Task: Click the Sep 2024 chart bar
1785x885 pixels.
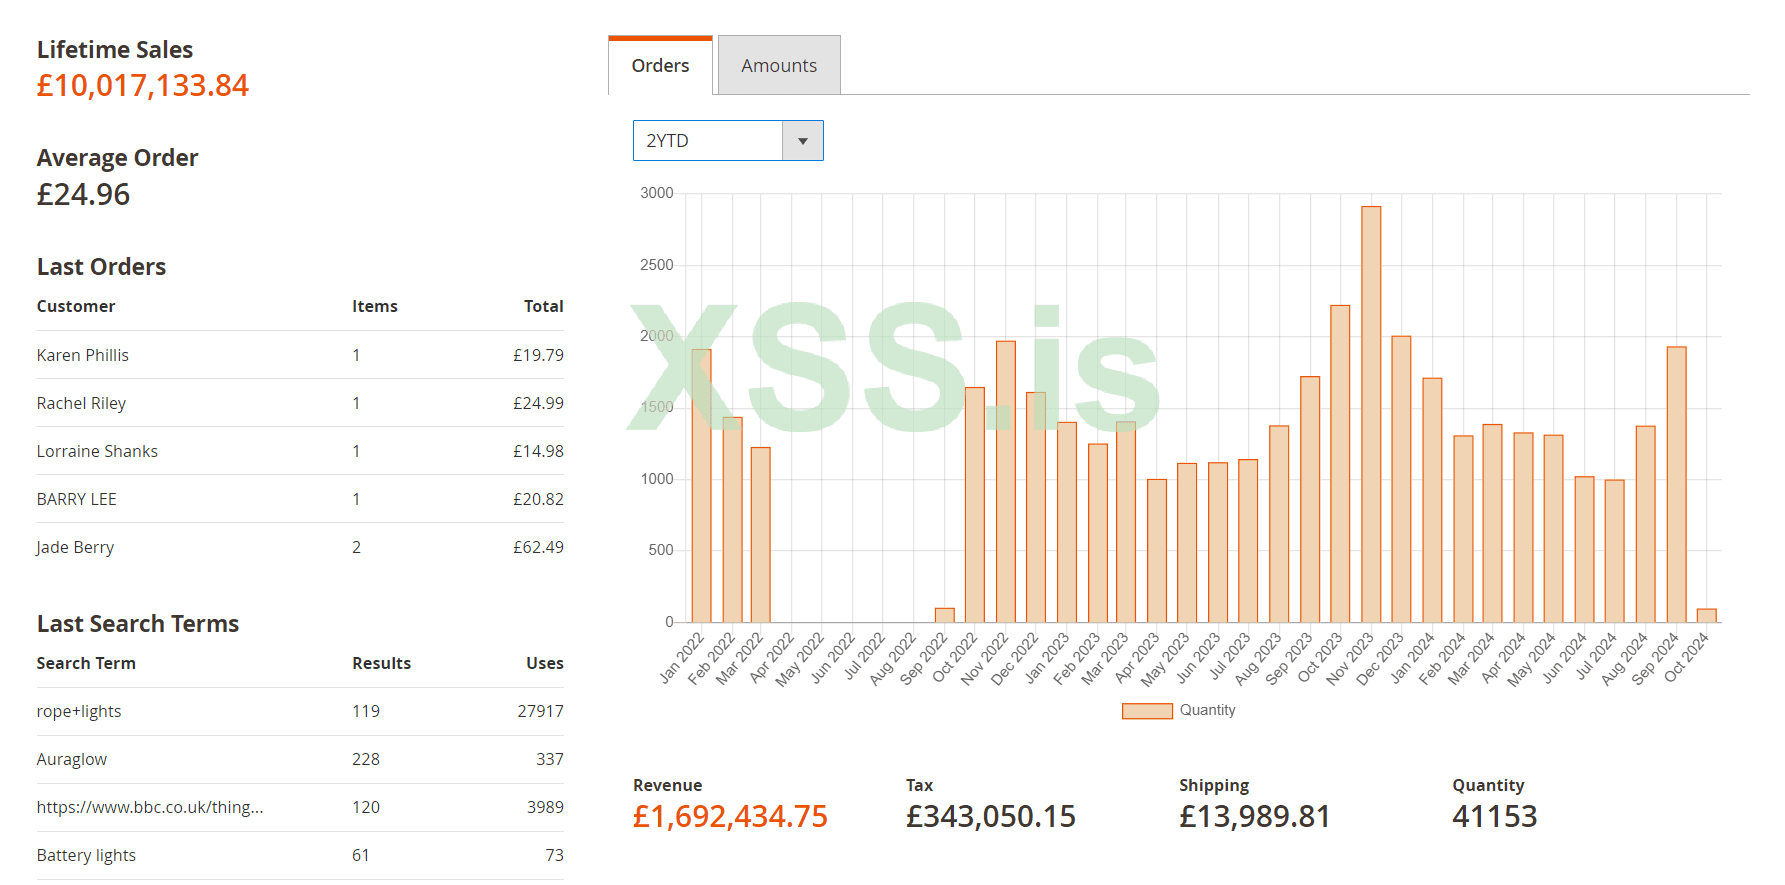Action: pyautogui.click(x=1676, y=485)
